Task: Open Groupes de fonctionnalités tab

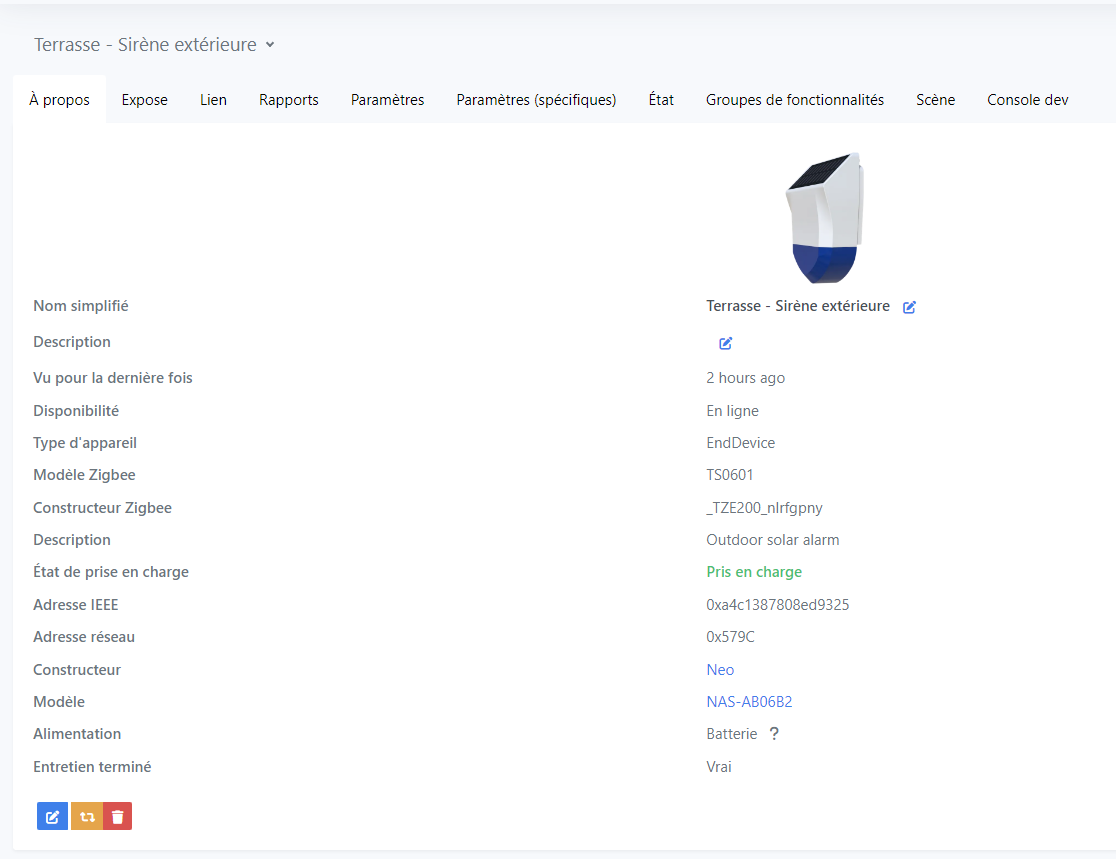Action: point(794,100)
